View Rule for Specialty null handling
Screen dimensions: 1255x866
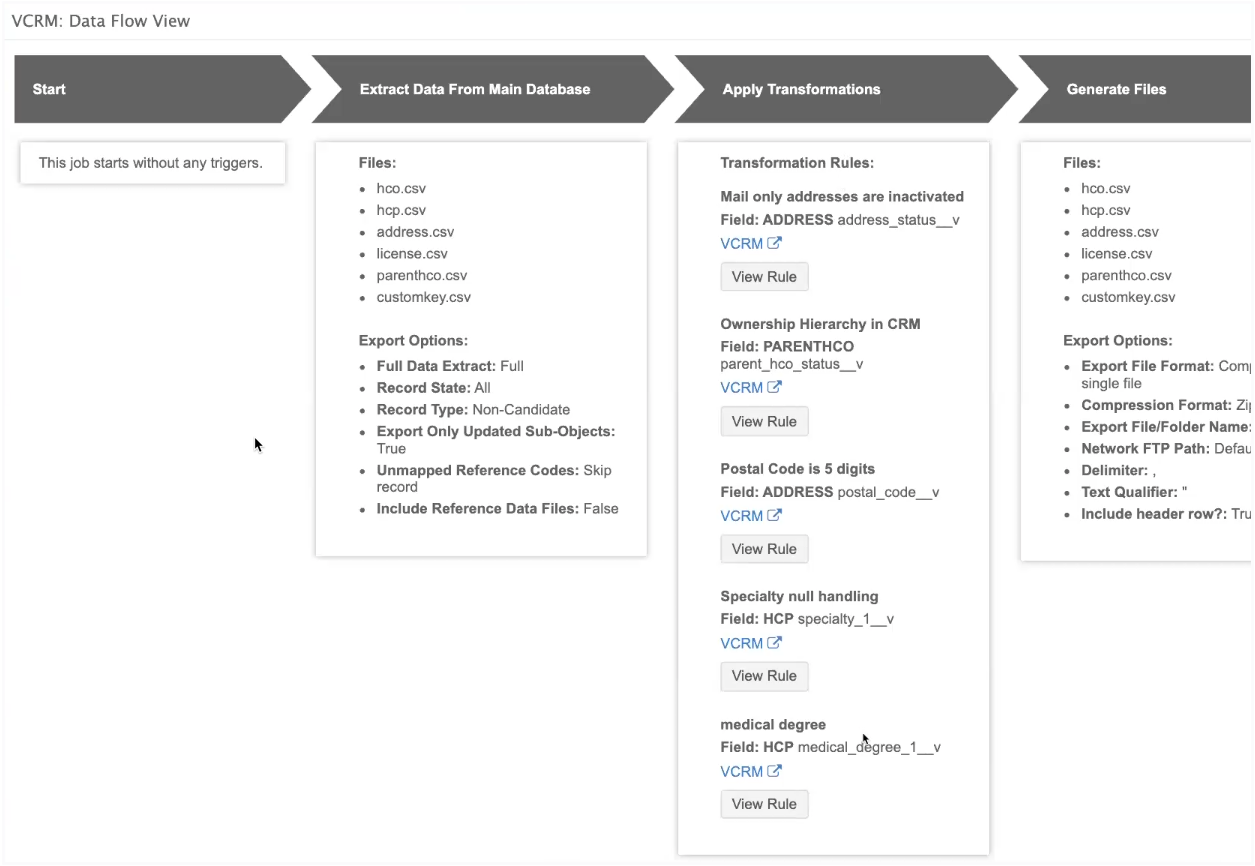click(x=764, y=676)
